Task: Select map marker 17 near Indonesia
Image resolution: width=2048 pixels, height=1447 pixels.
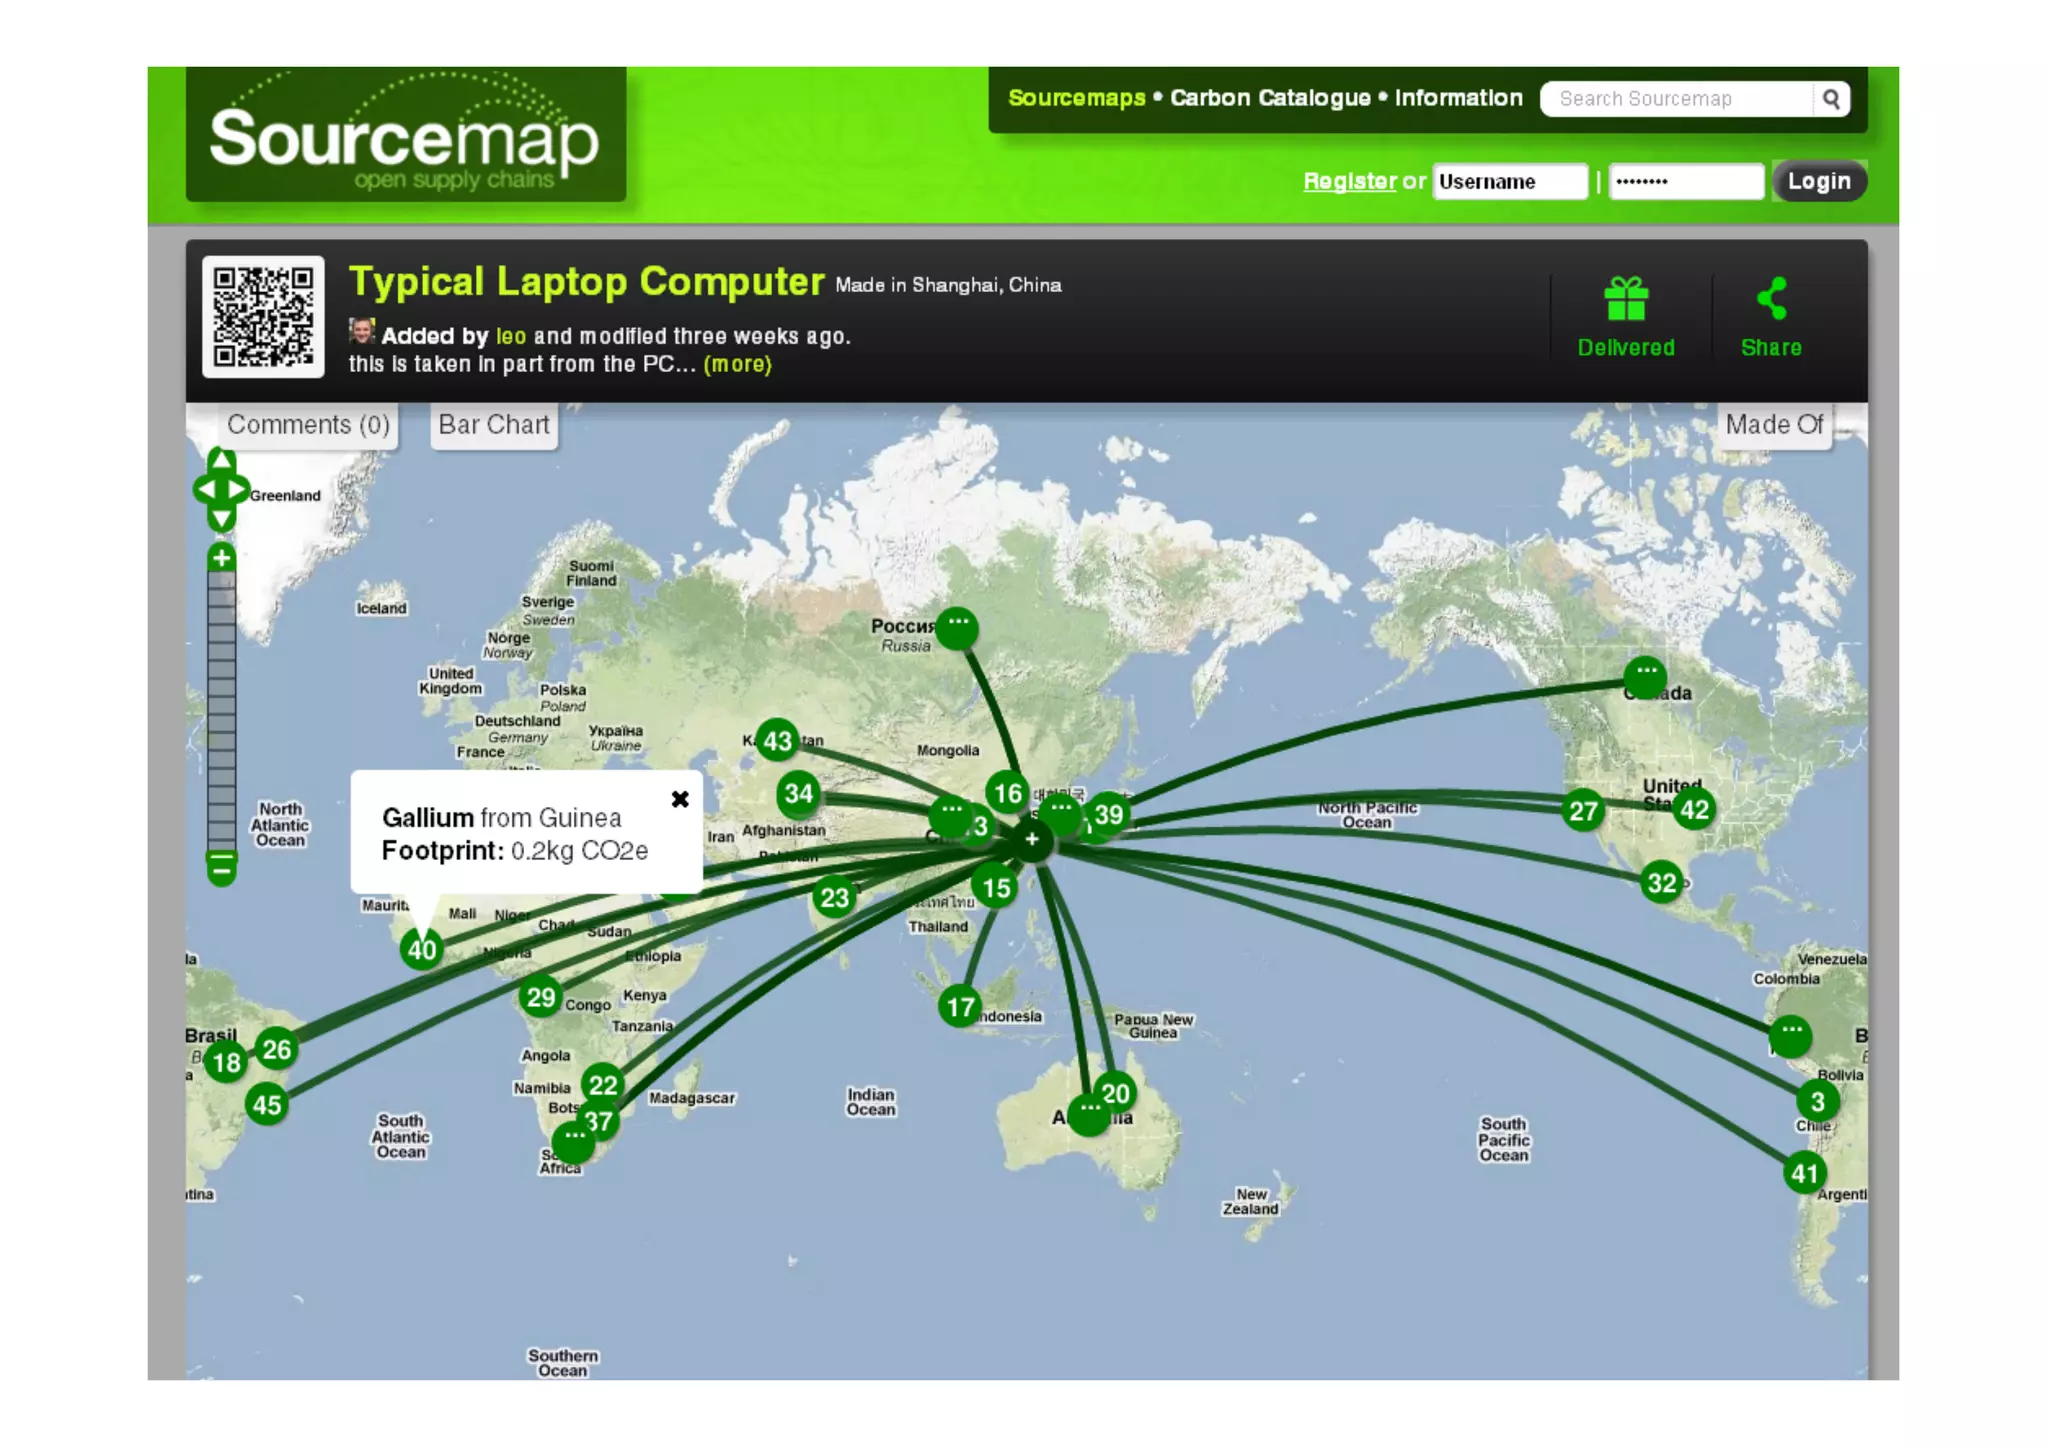Action: coord(960,1006)
